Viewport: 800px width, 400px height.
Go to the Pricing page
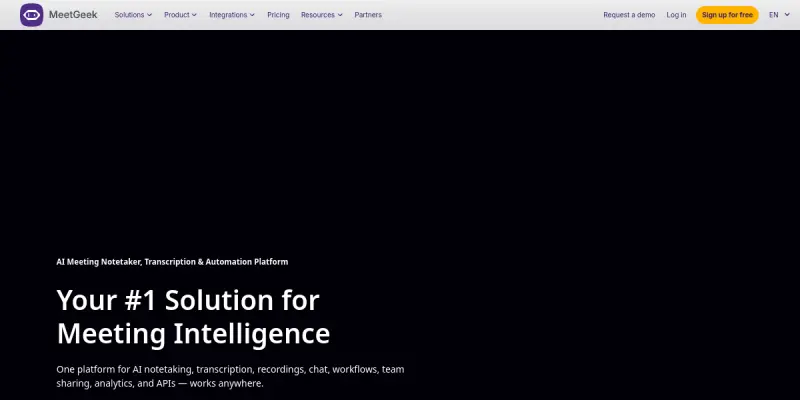click(x=278, y=15)
